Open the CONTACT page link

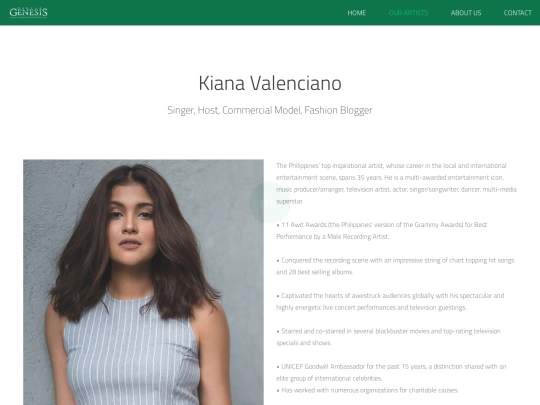518,13
